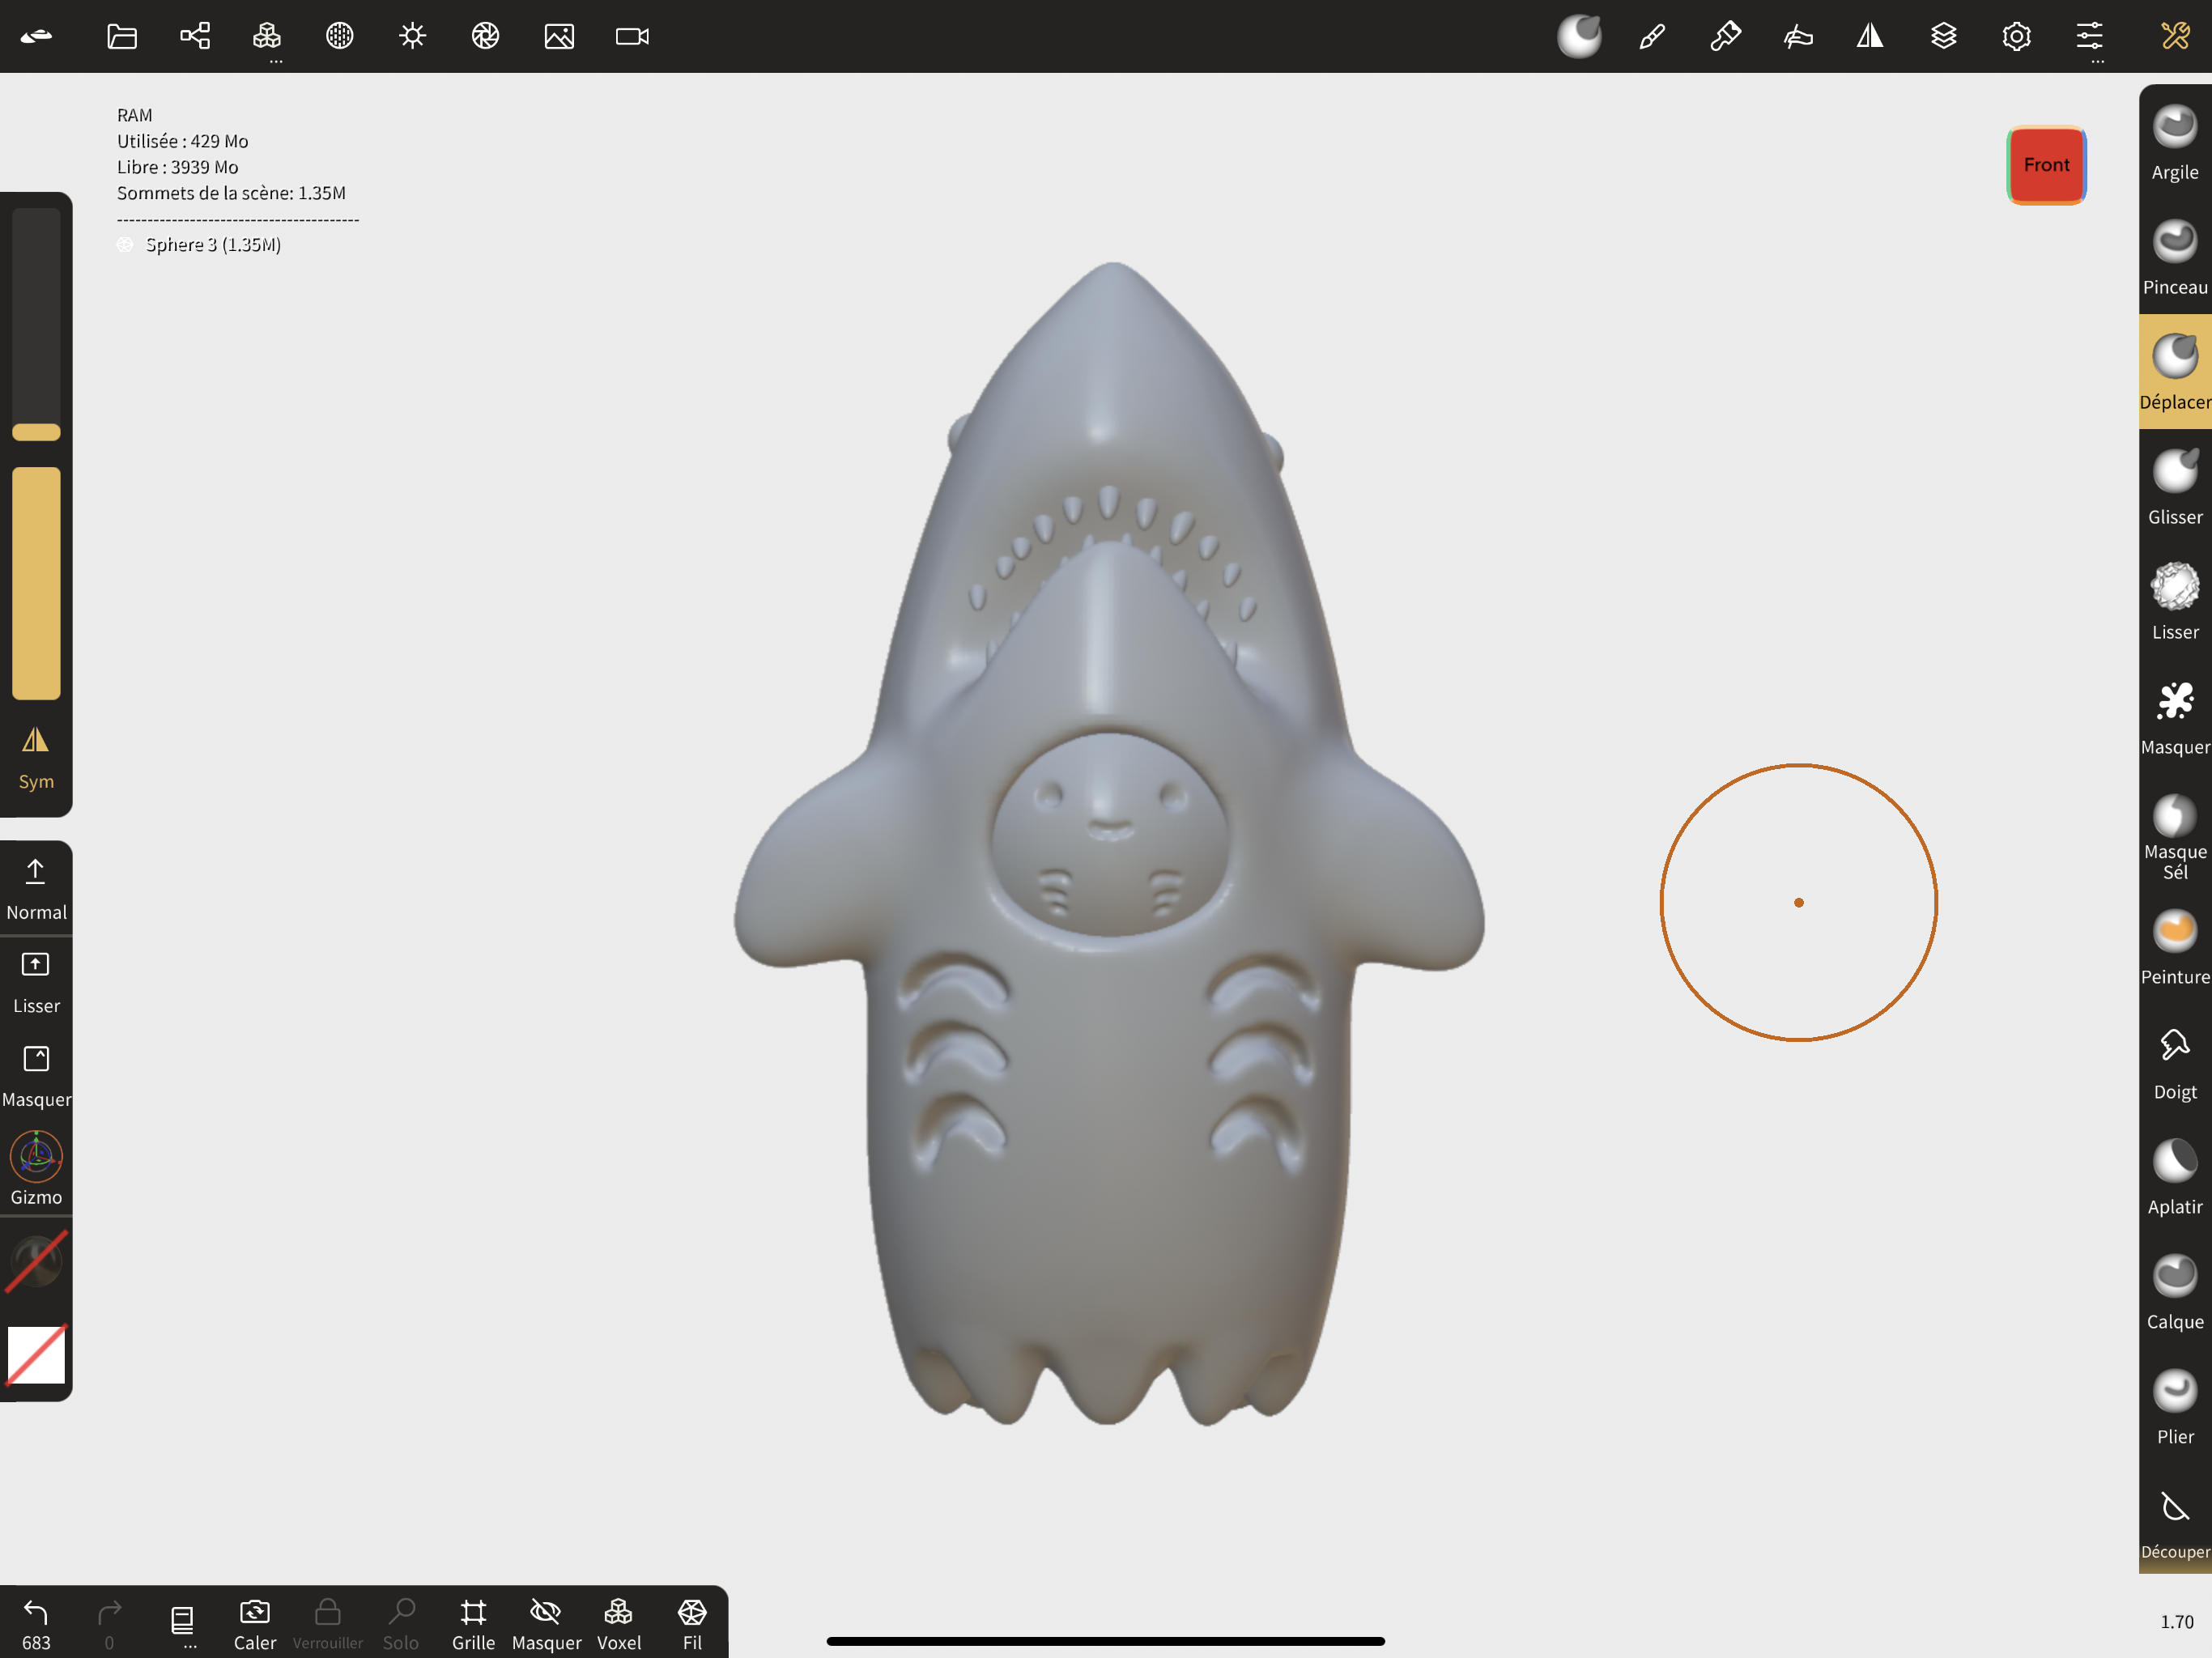Screen dimensions: 2212x1658
Task: Open the top bar symmetry triangle menu
Action: [1870, 37]
